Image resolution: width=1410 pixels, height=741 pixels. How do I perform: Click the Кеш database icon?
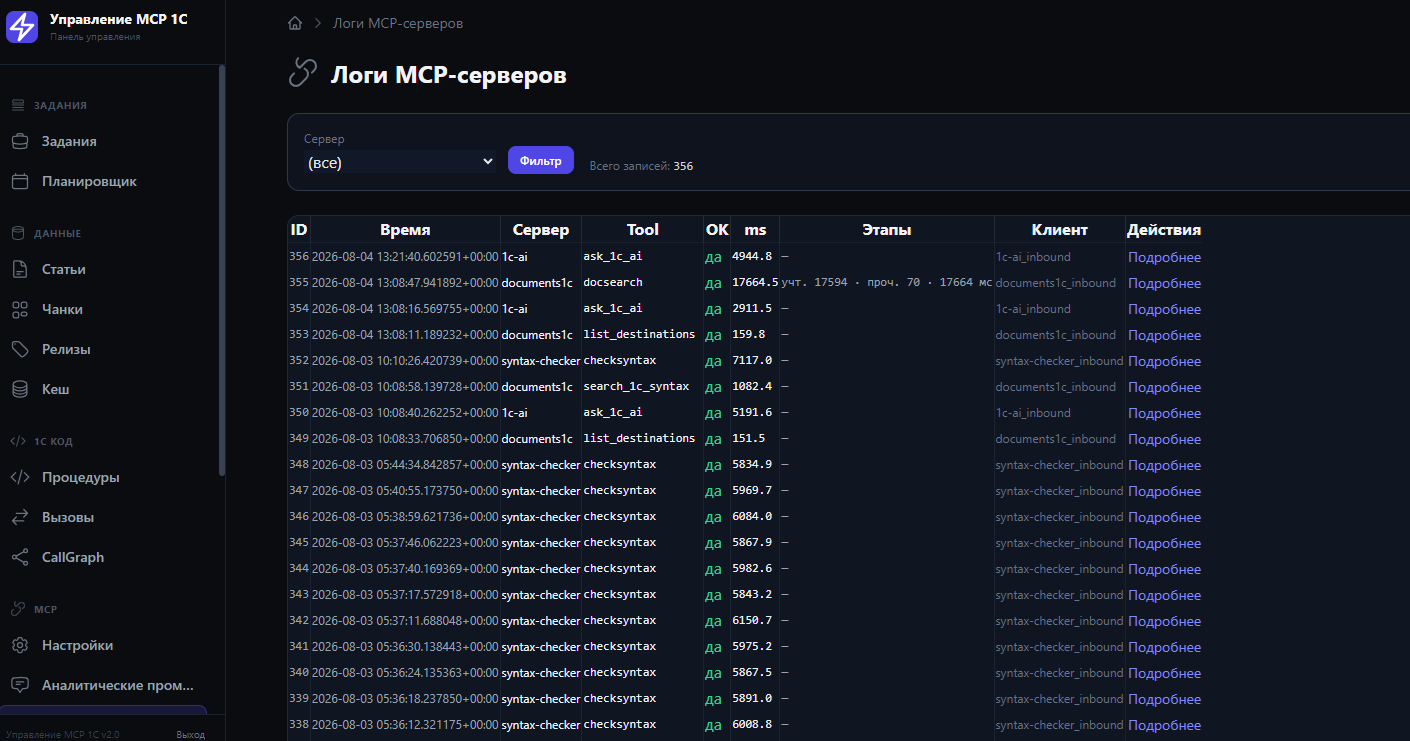20,389
